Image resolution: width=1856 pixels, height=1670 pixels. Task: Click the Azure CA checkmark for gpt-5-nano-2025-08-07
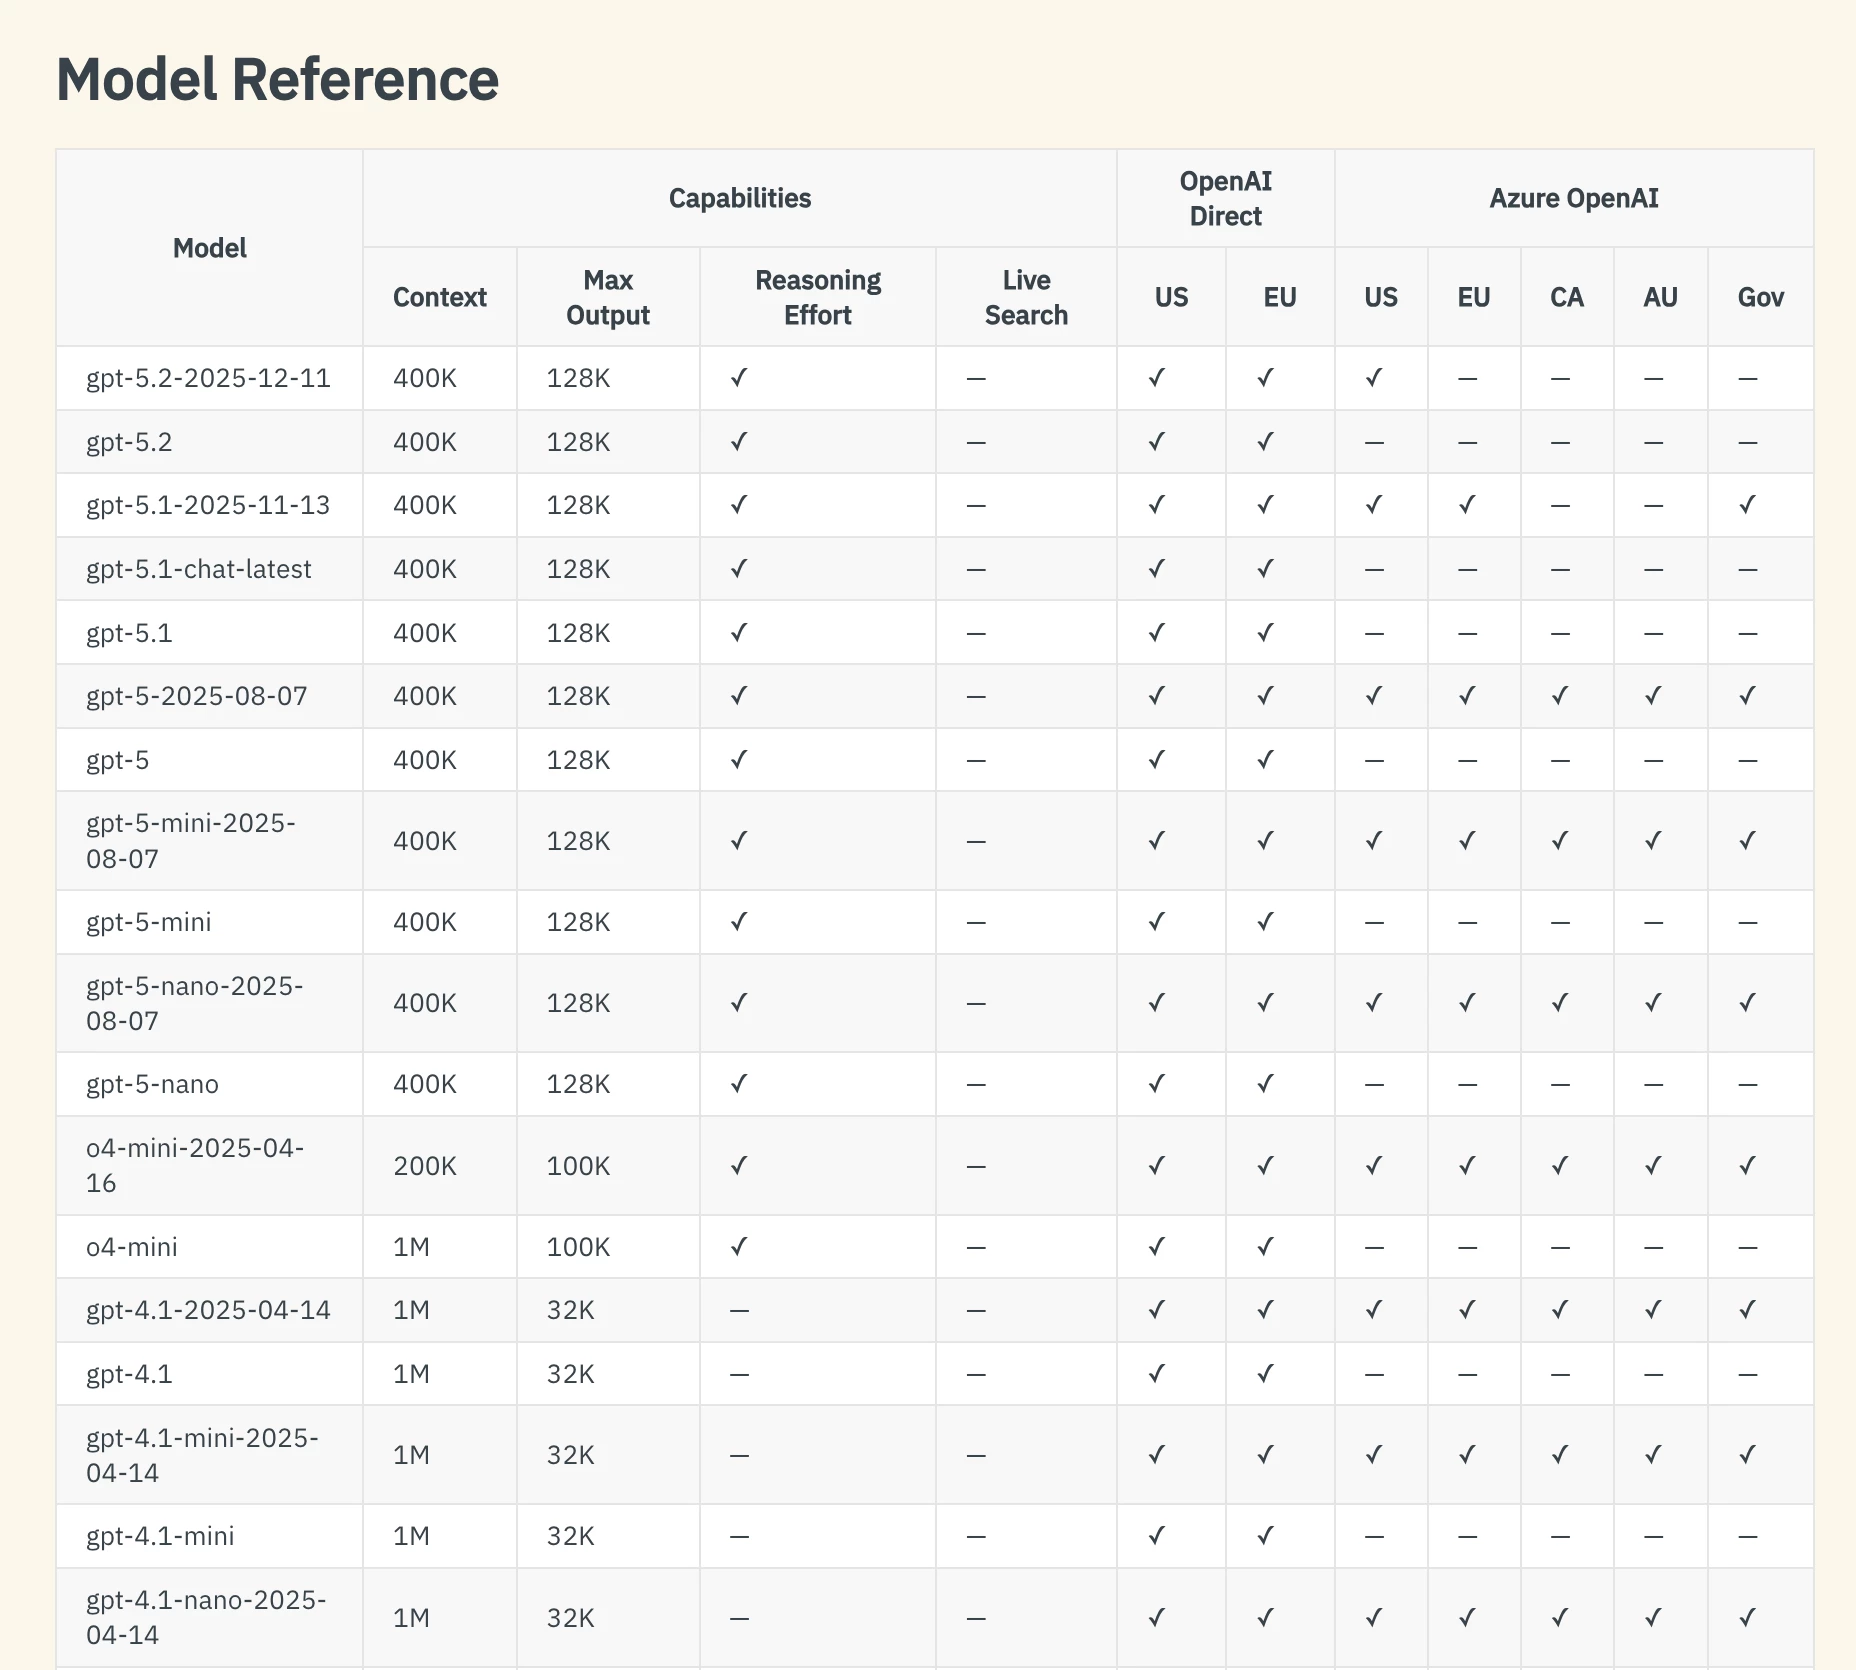[1560, 1003]
